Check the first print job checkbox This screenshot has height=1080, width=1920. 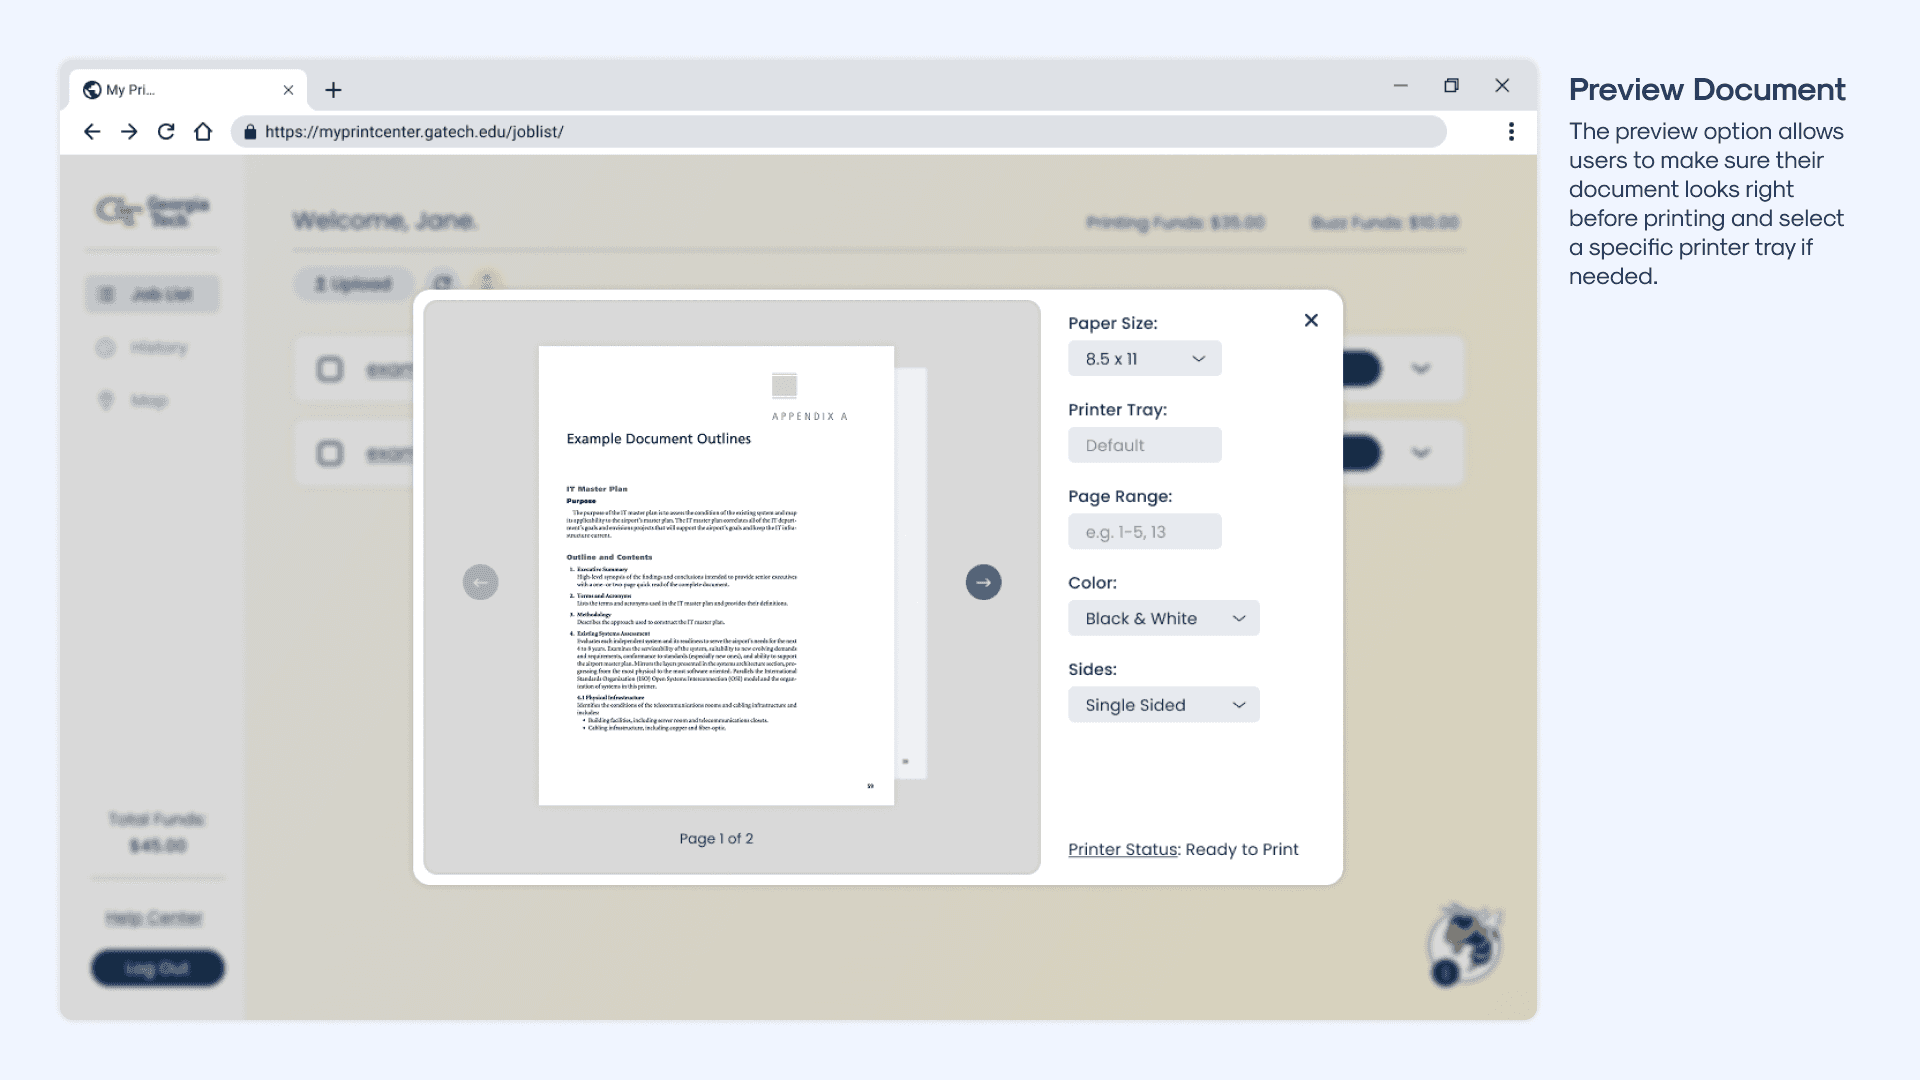[x=329, y=369]
